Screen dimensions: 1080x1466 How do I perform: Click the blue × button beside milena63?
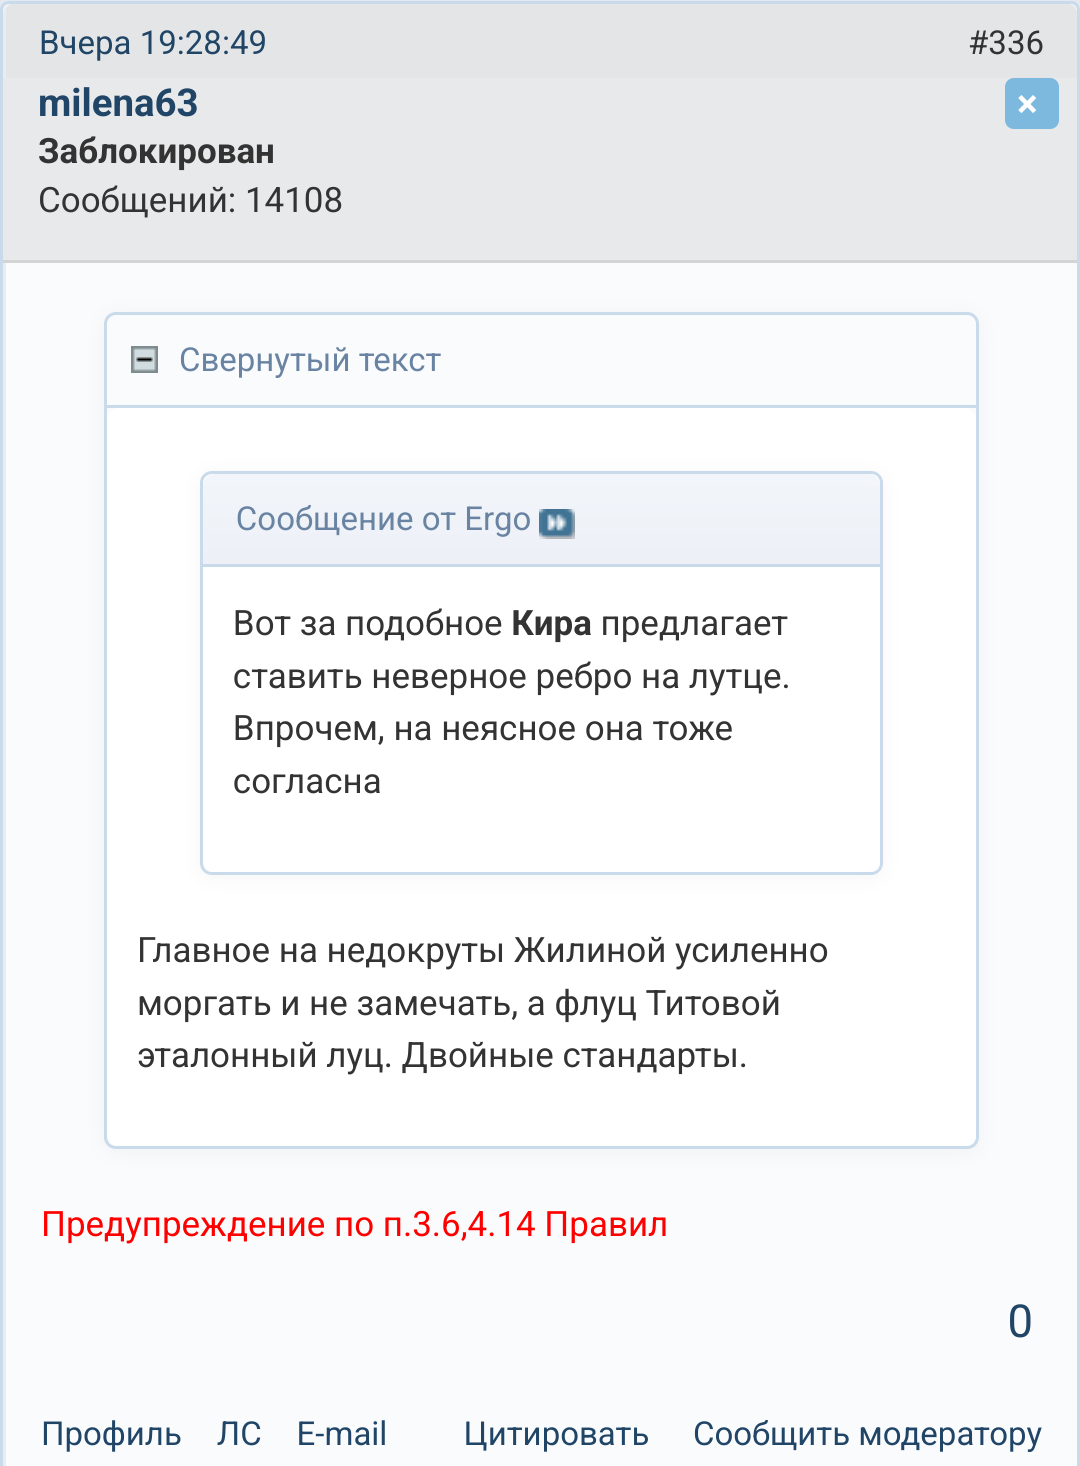click(1031, 104)
